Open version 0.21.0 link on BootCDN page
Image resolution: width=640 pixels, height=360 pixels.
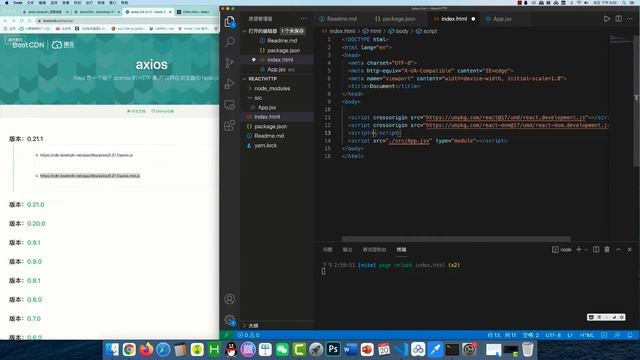click(36, 204)
